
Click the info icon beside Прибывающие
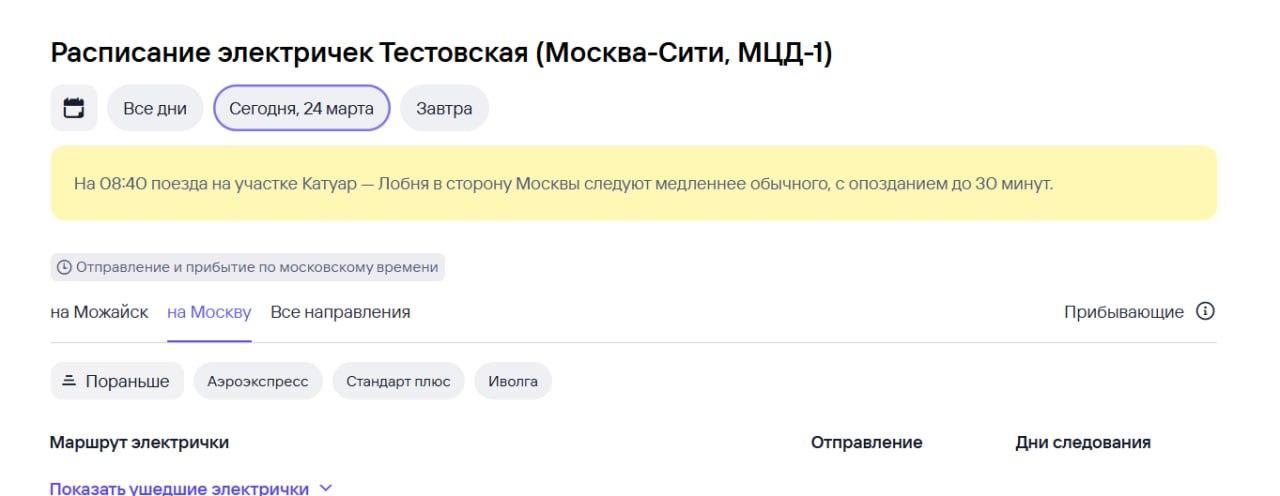[1205, 312]
